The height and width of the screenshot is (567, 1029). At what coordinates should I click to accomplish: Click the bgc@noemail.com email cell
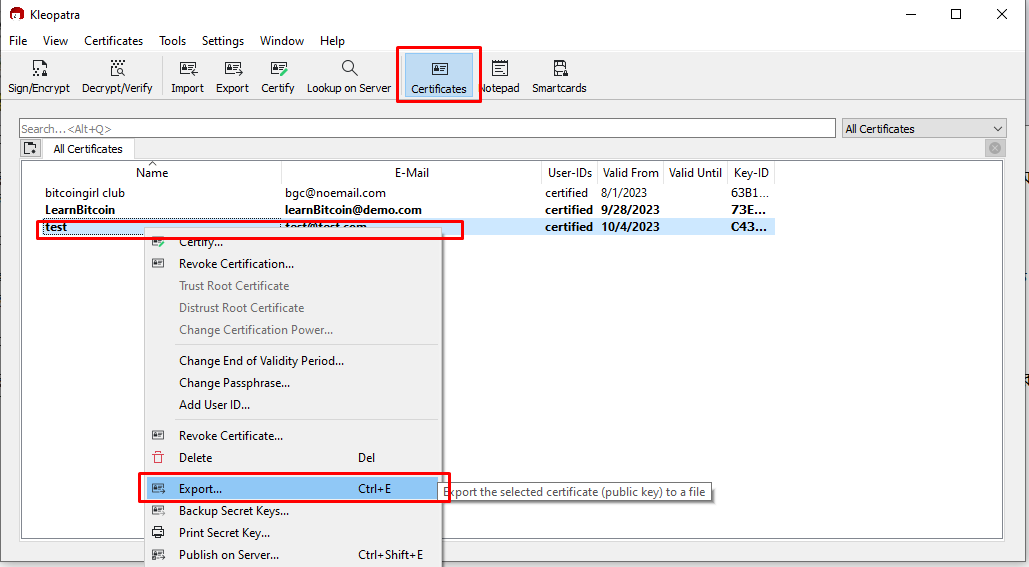coord(335,193)
